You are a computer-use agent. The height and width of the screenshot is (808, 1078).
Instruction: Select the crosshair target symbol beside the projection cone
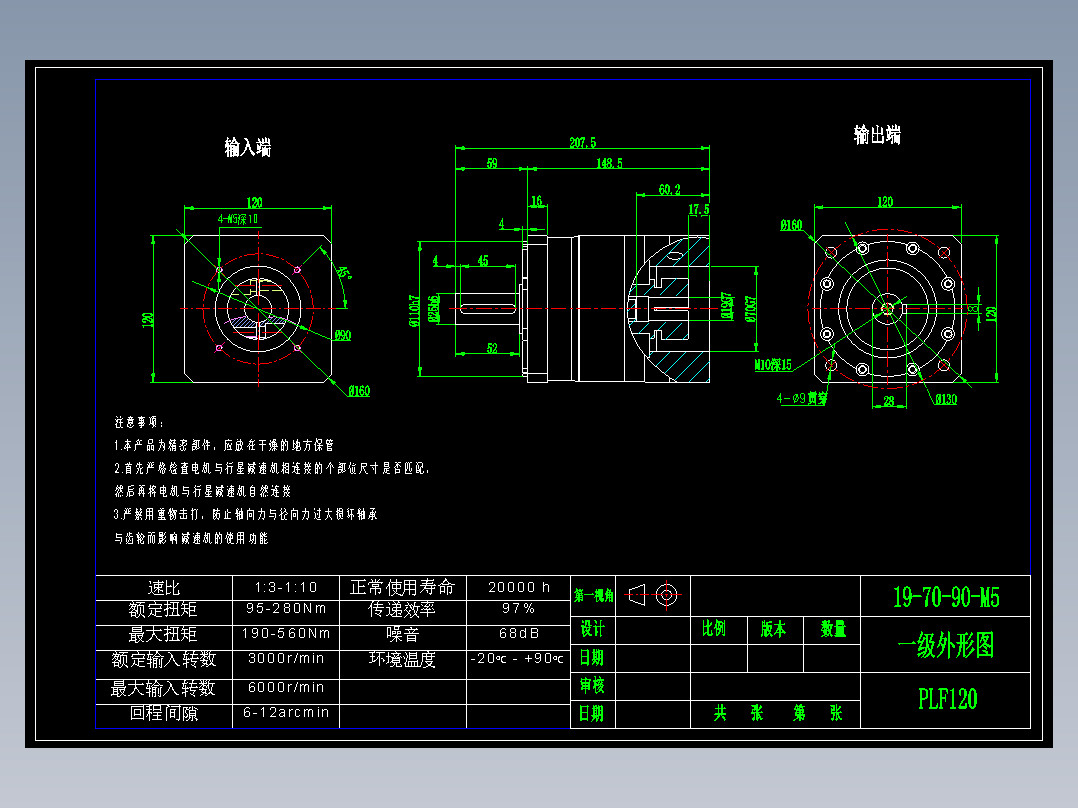coord(665,594)
